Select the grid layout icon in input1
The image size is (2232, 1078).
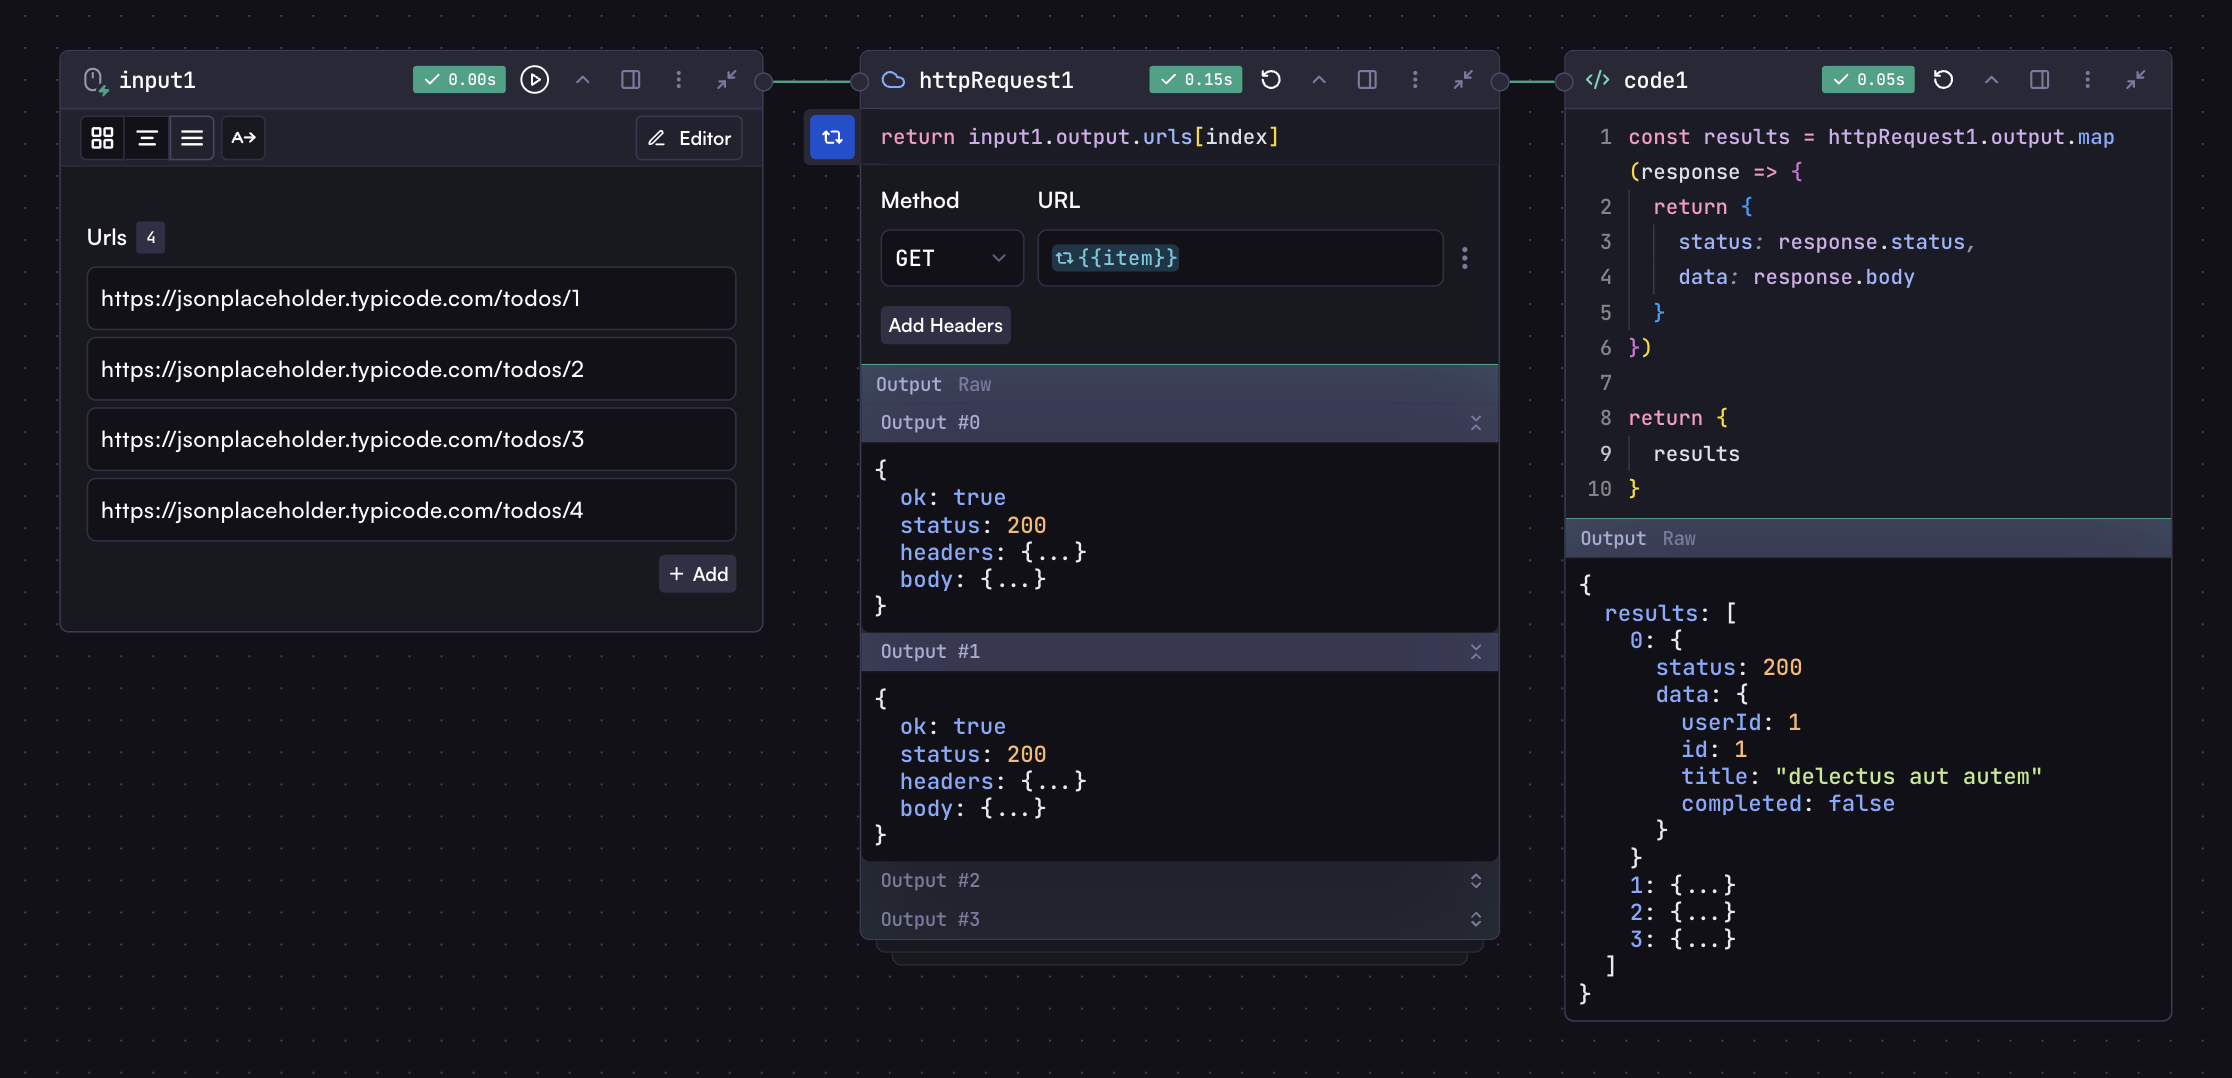point(101,138)
